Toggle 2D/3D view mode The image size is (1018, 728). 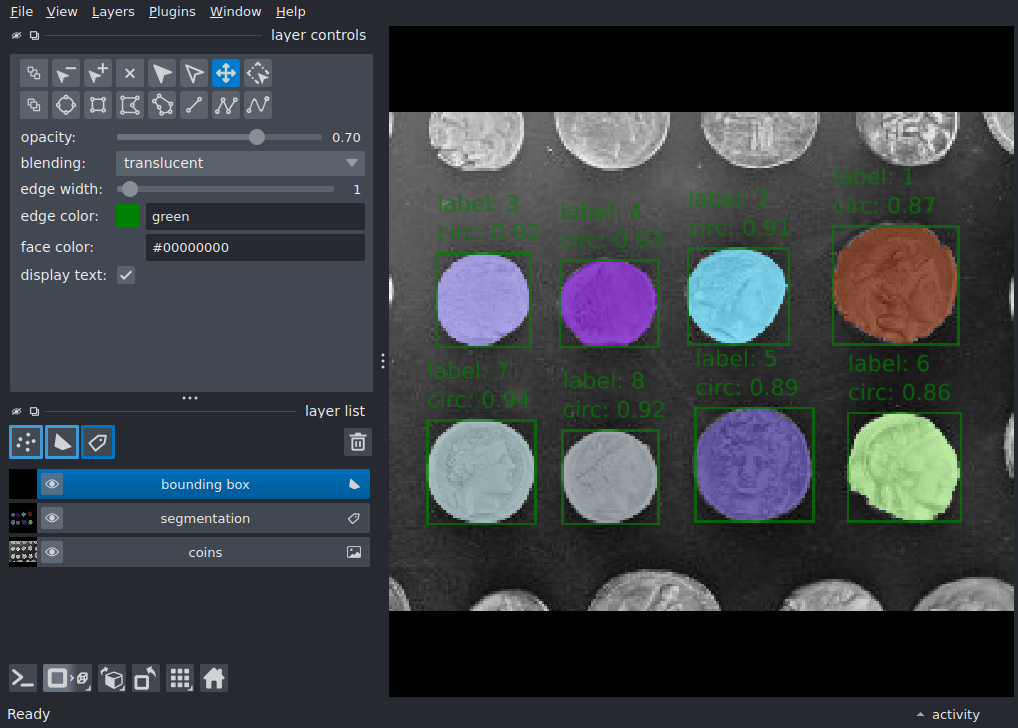tap(68, 679)
